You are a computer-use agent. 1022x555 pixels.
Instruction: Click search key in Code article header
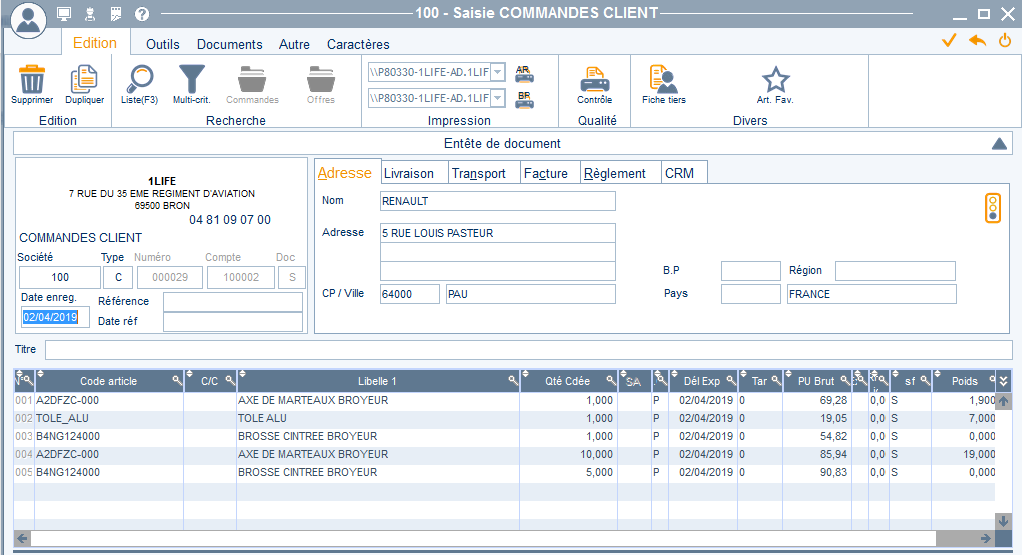(177, 380)
